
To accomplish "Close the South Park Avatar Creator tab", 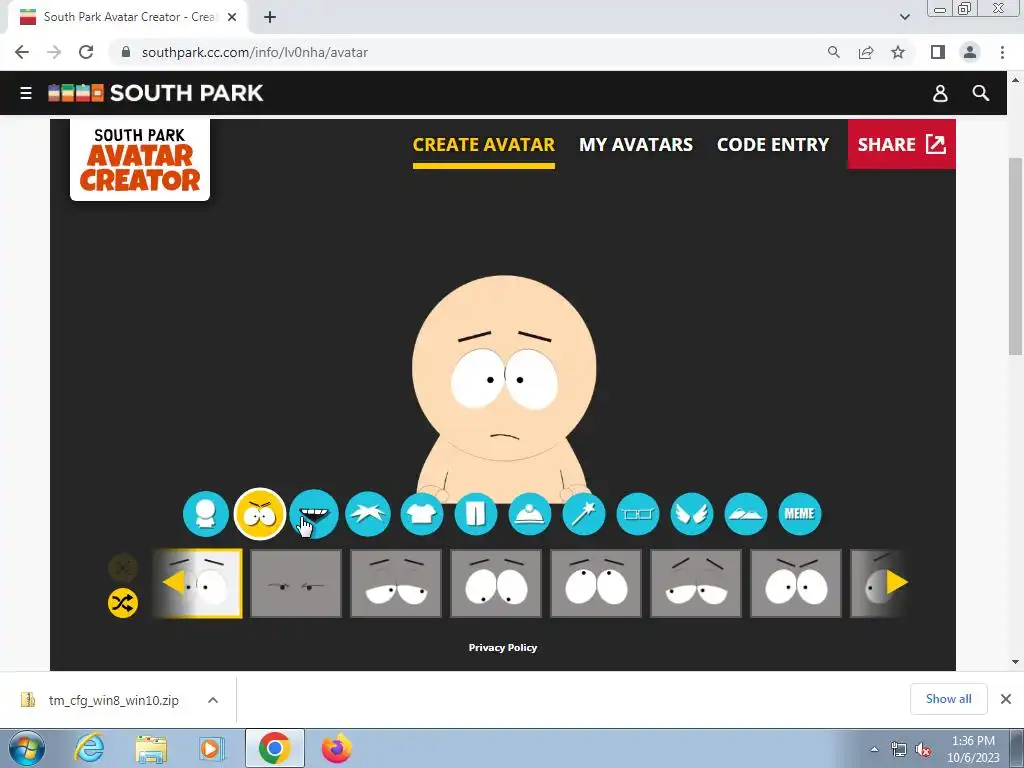I will 232,18.
